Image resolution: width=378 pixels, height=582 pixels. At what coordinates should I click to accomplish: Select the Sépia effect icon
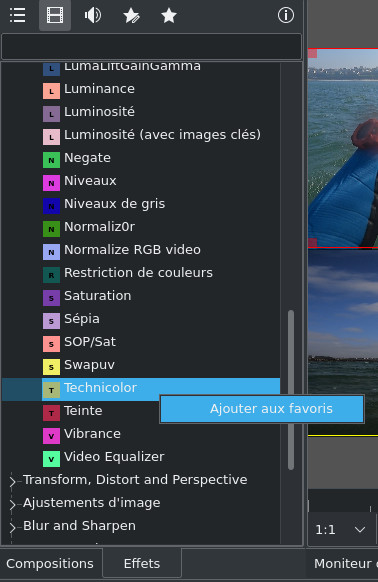pyautogui.click(x=51, y=321)
